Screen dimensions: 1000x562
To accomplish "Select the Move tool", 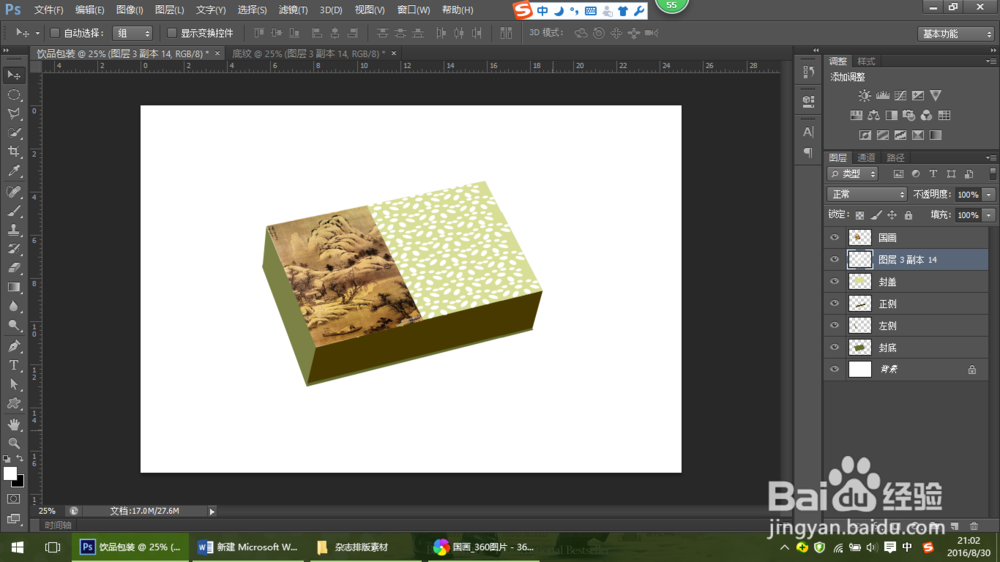I will (x=13, y=75).
